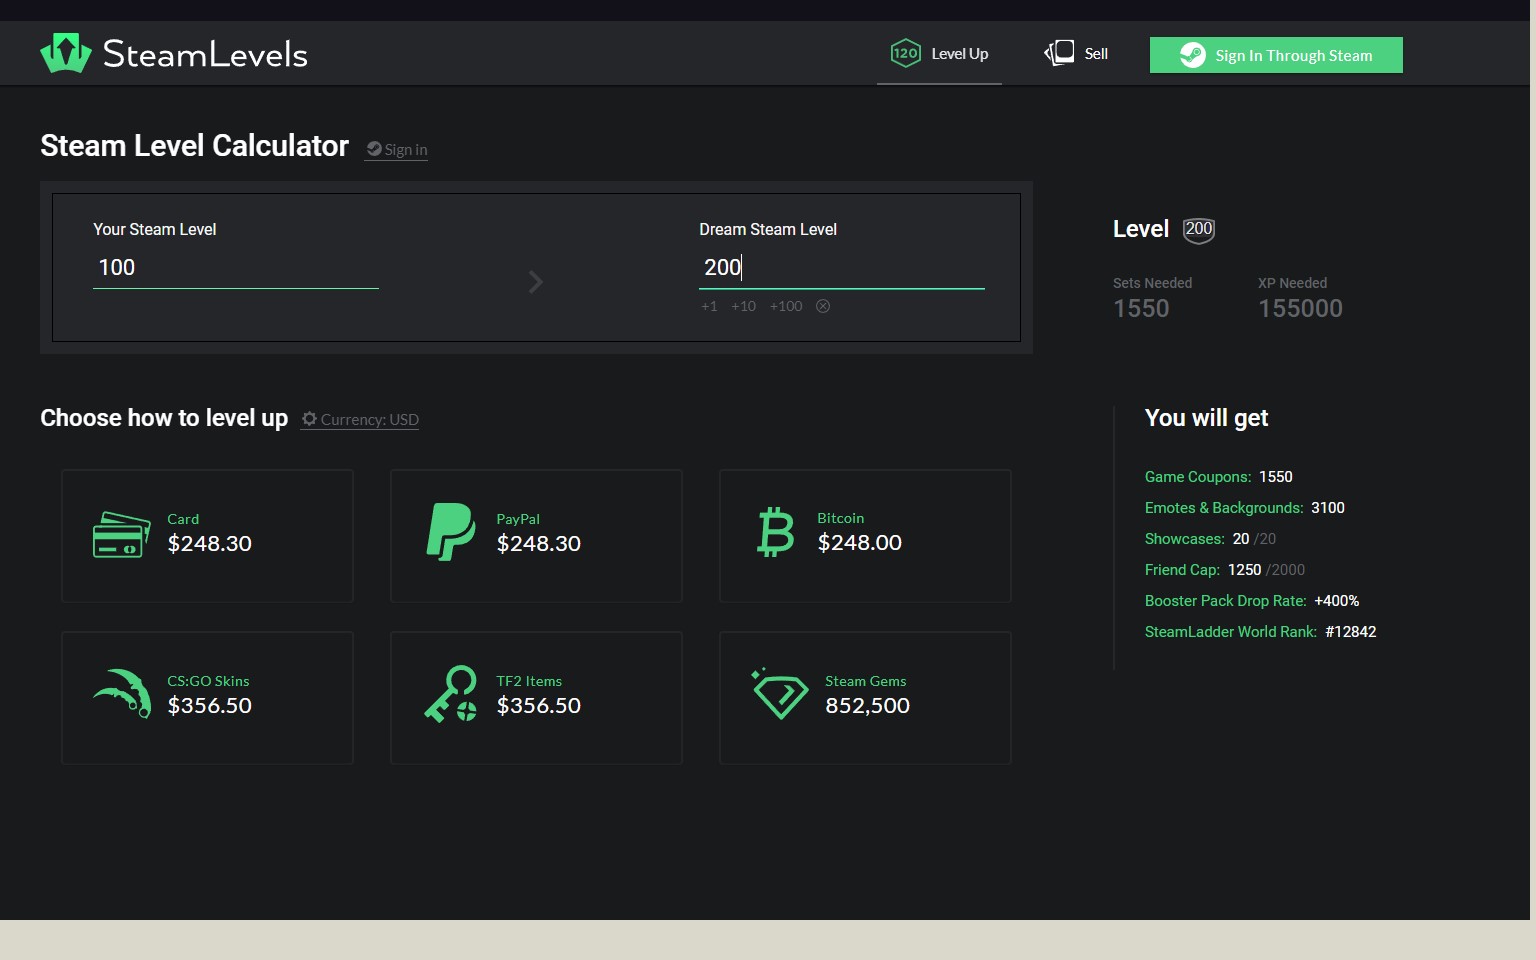Click the SteamLevels logo icon

click(x=66, y=53)
